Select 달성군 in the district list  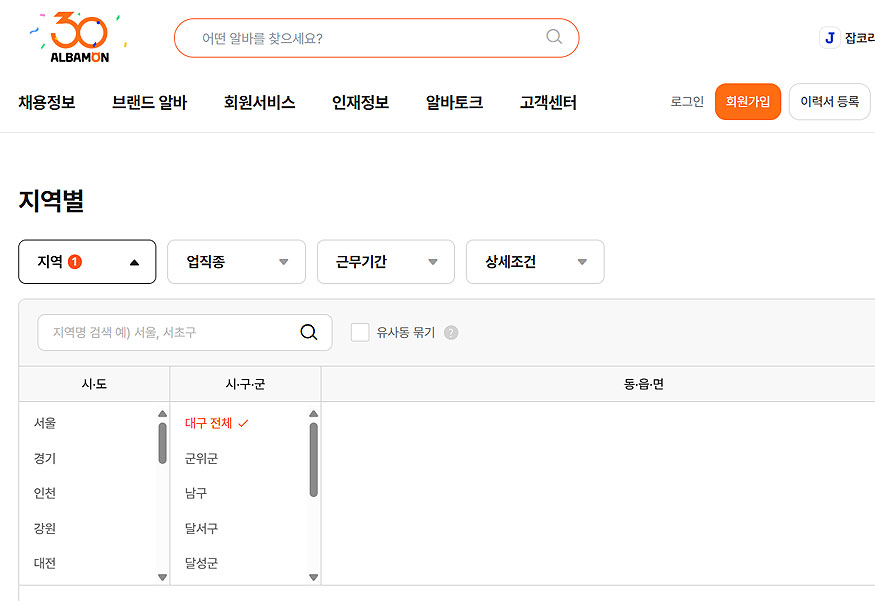201,563
